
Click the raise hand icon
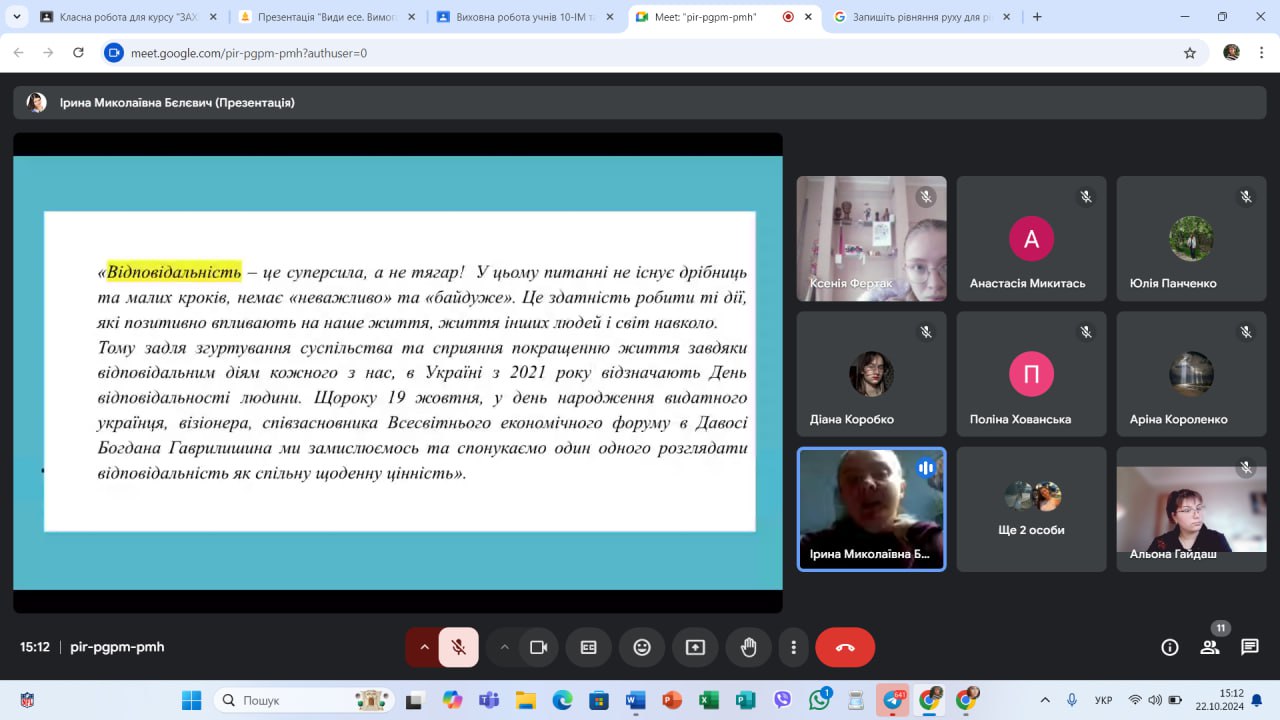748,647
